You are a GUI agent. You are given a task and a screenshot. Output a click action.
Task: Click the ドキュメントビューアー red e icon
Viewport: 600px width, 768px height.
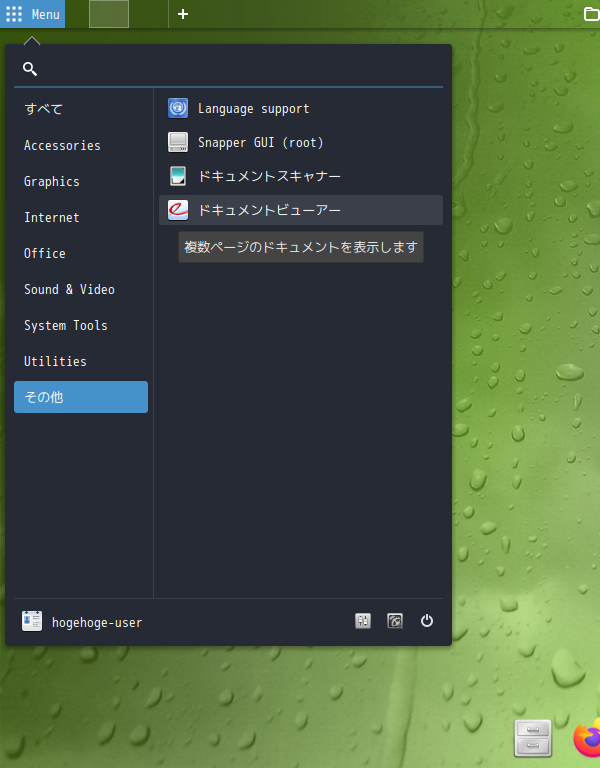tap(178, 210)
